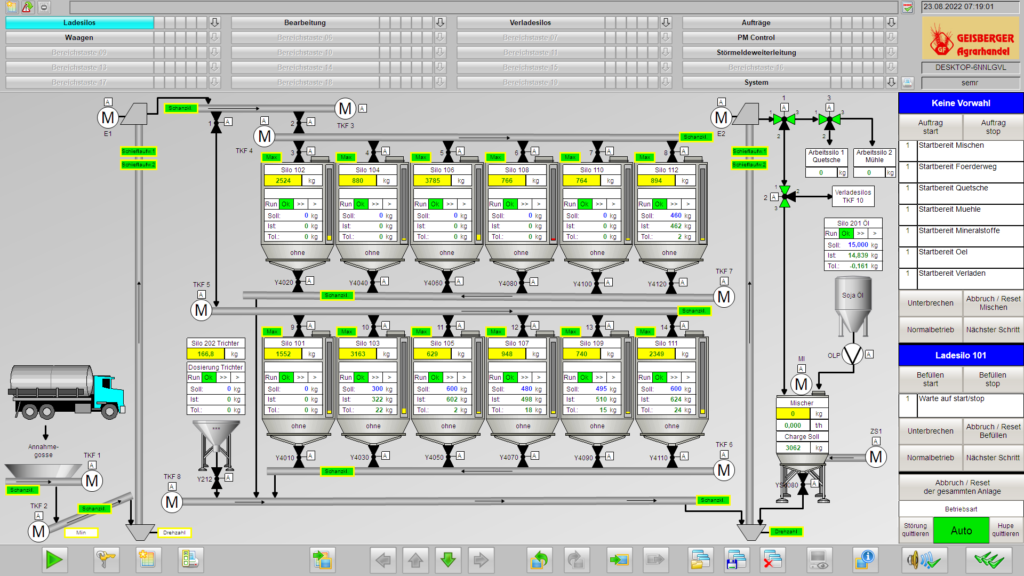The image size is (1024, 576).
Task: Expand the Ladesilos dropdown arrow
Action: [214, 22]
